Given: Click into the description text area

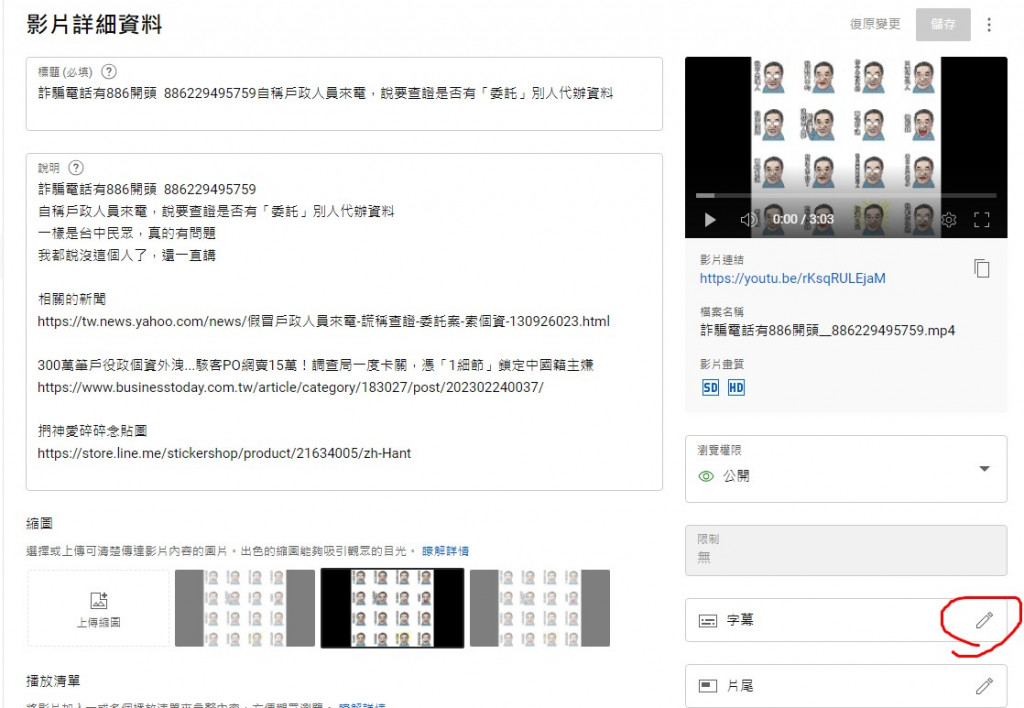Looking at the screenshot, I should tap(344, 322).
